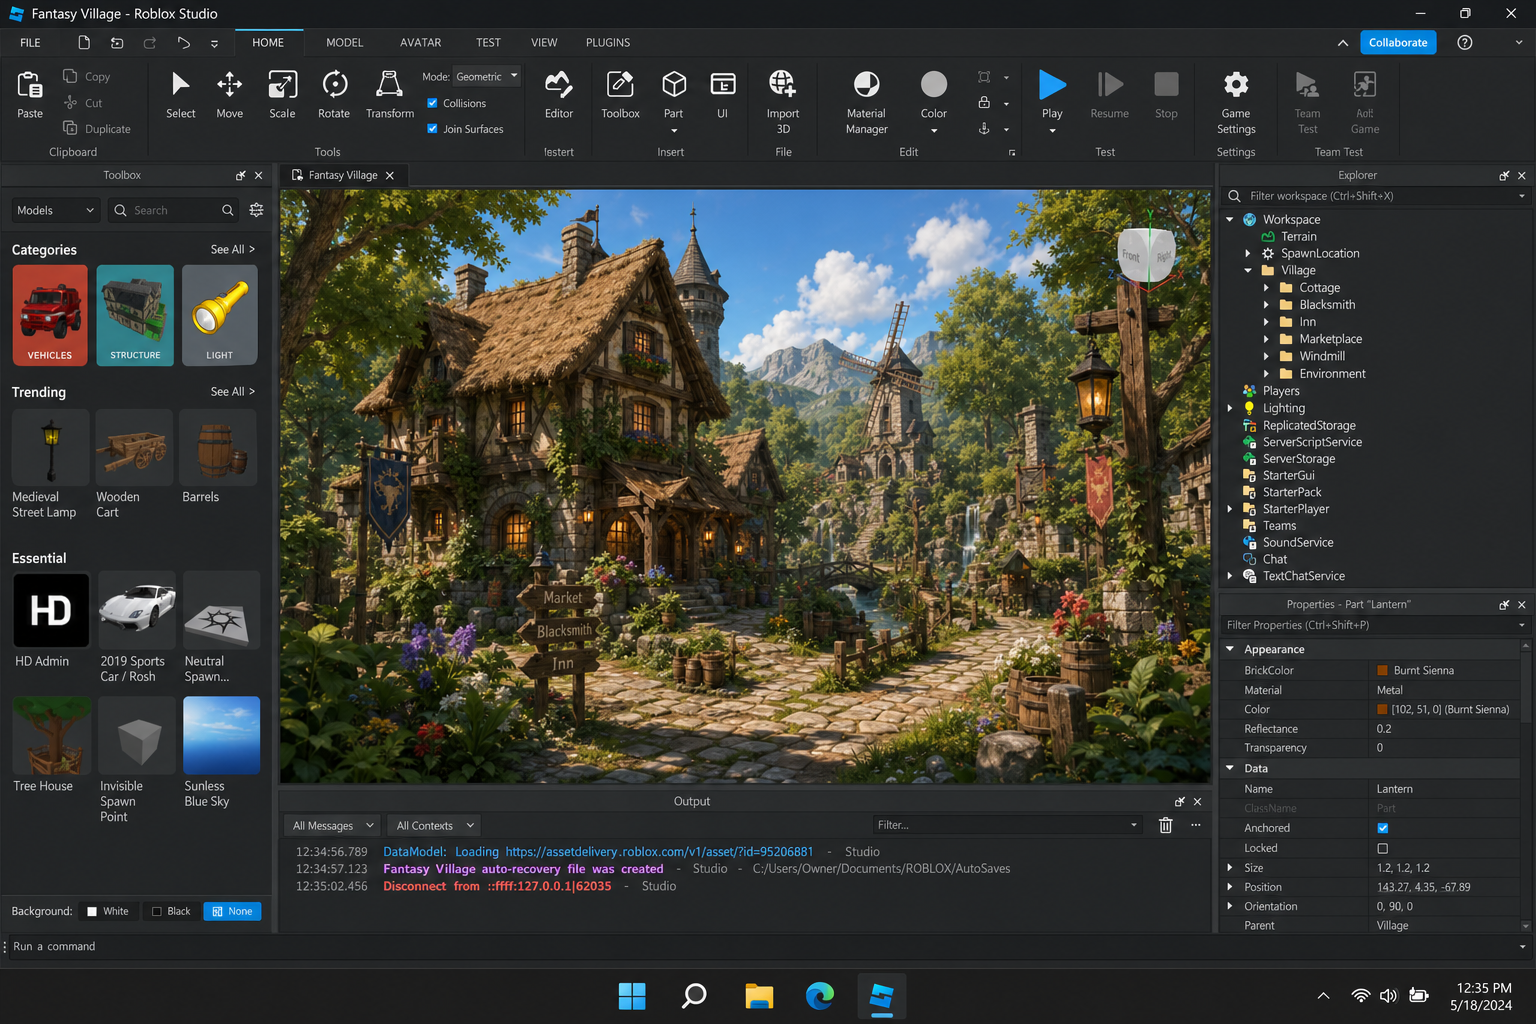
Task: Switch to the MODEL ribbon tab
Action: pyautogui.click(x=344, y=43)
